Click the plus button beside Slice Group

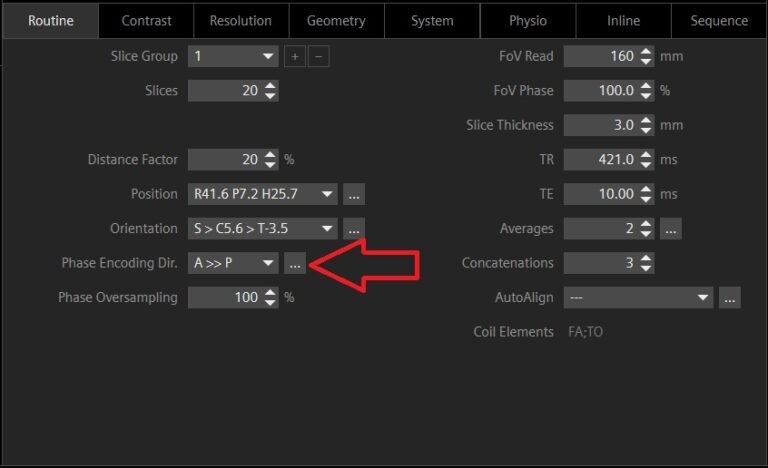coord(295,57)
